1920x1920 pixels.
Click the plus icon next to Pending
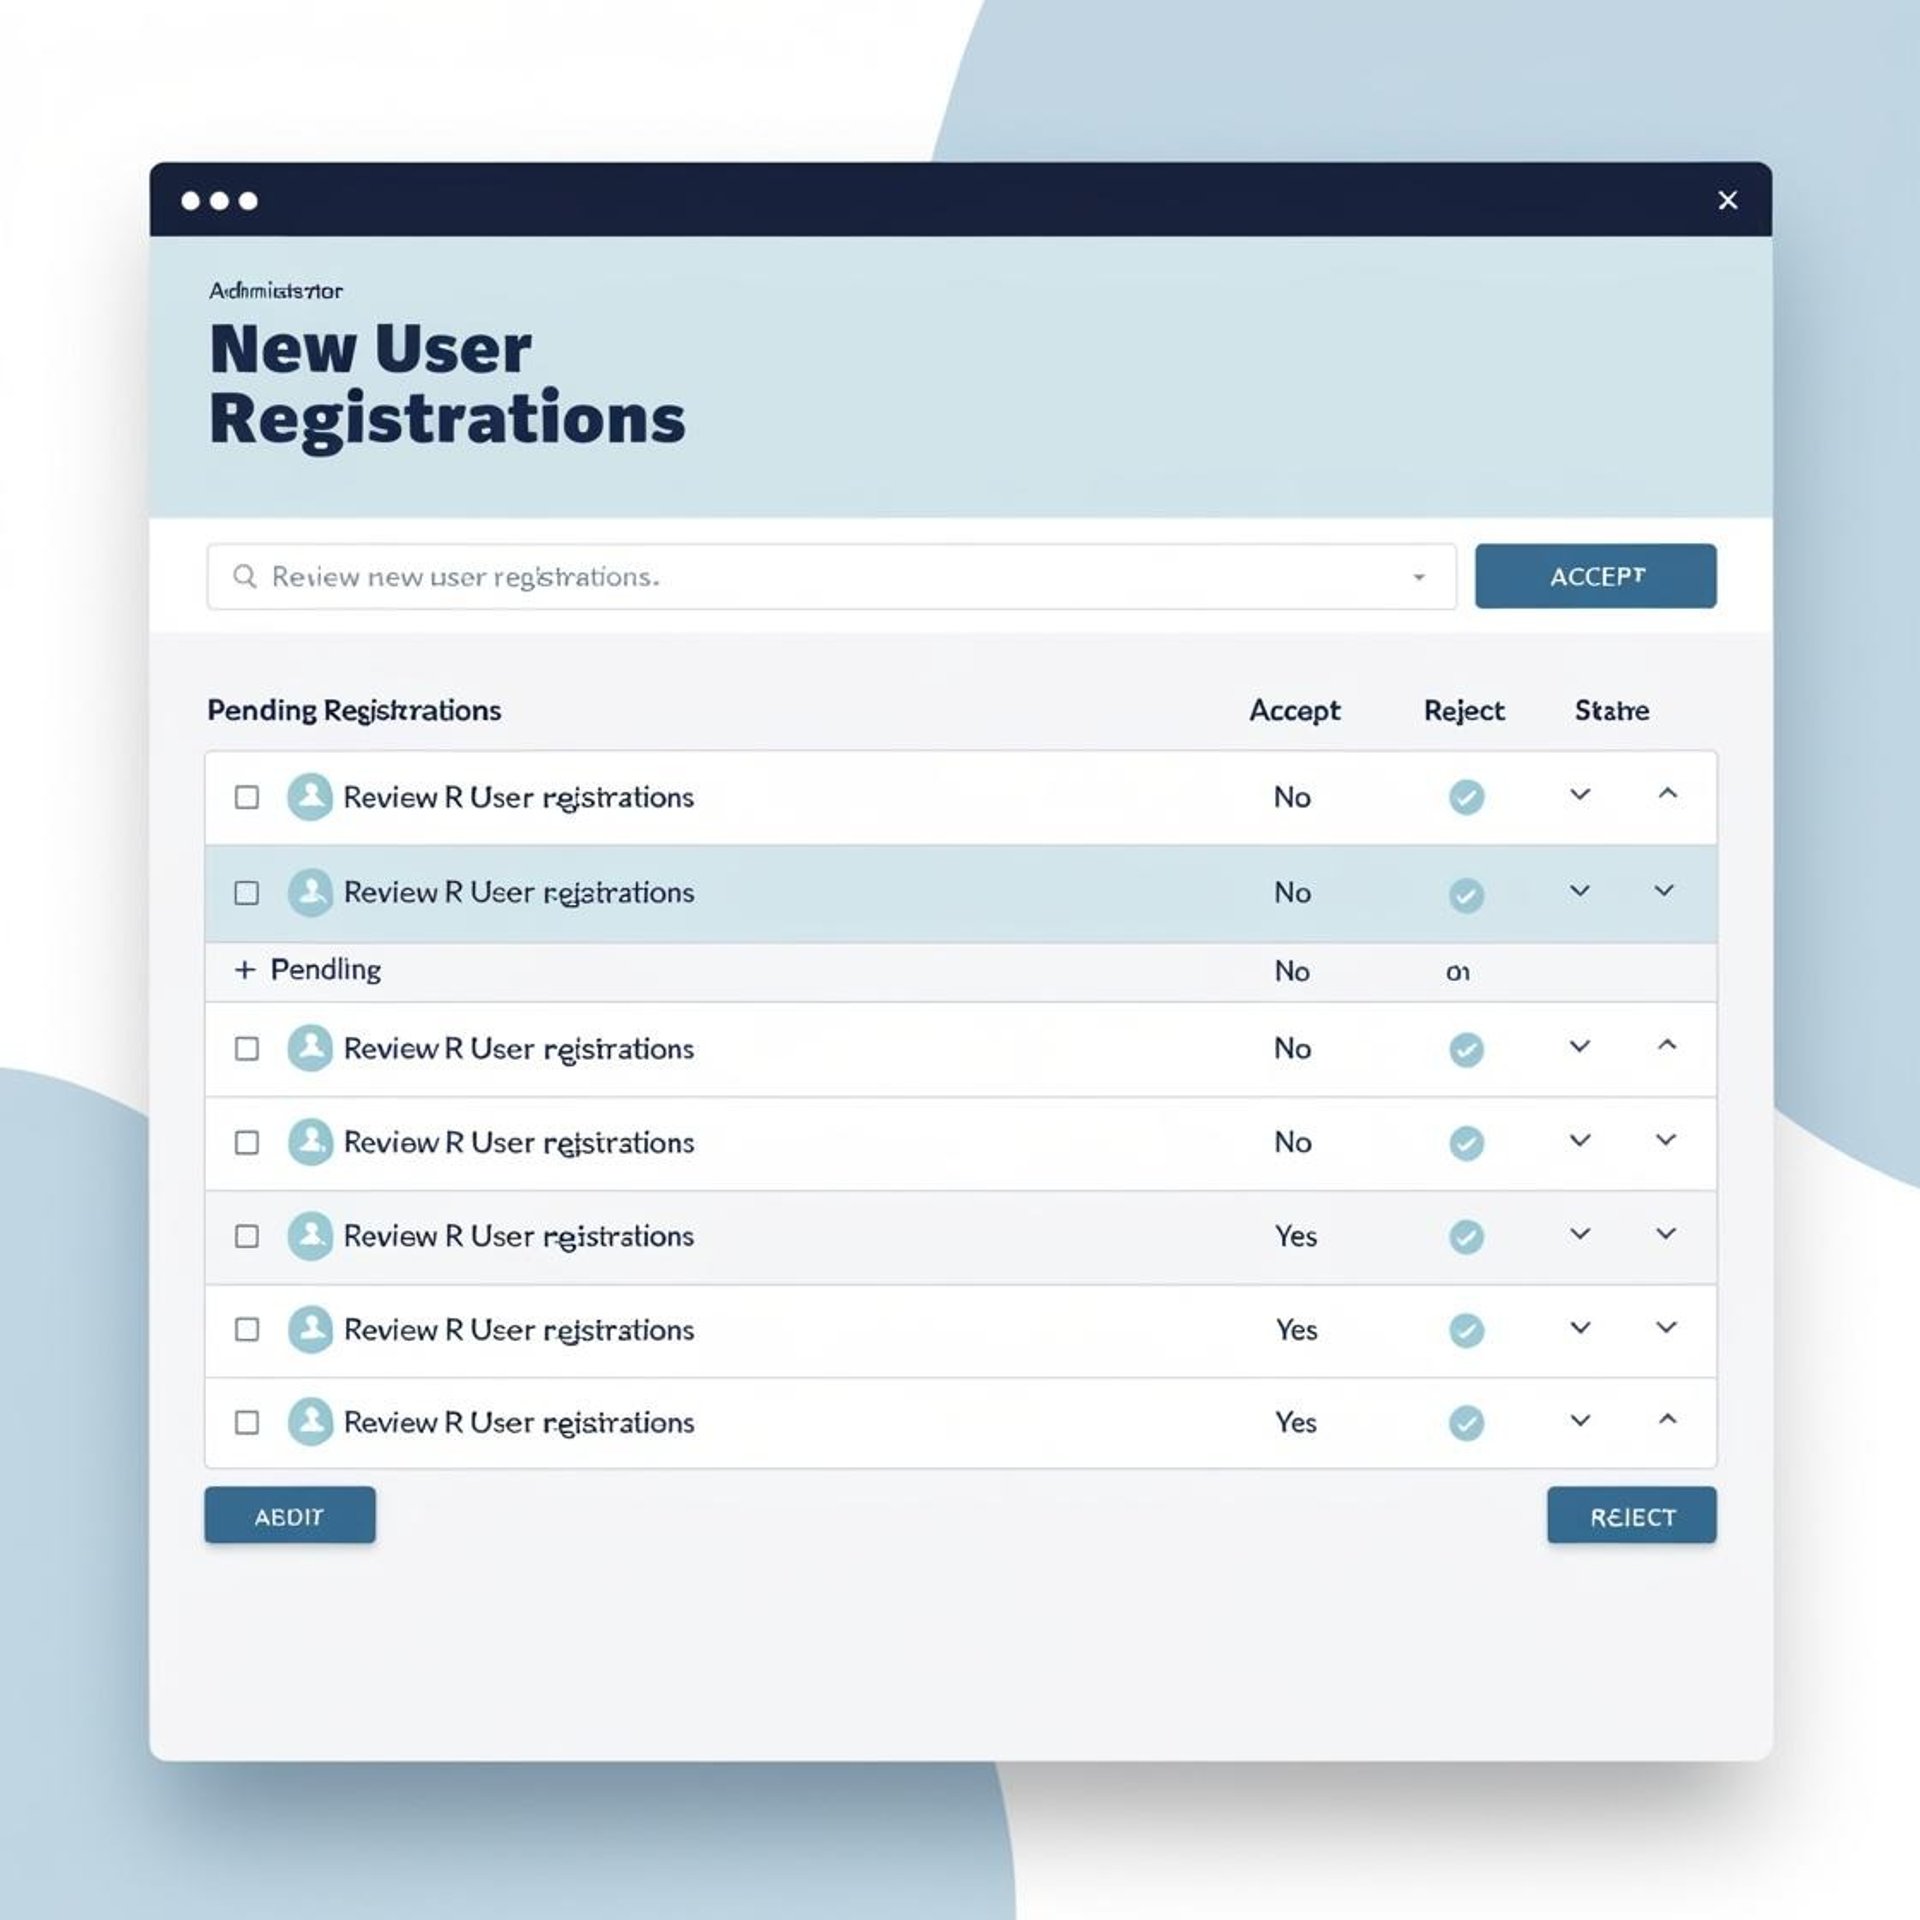[x=245, y=970]
